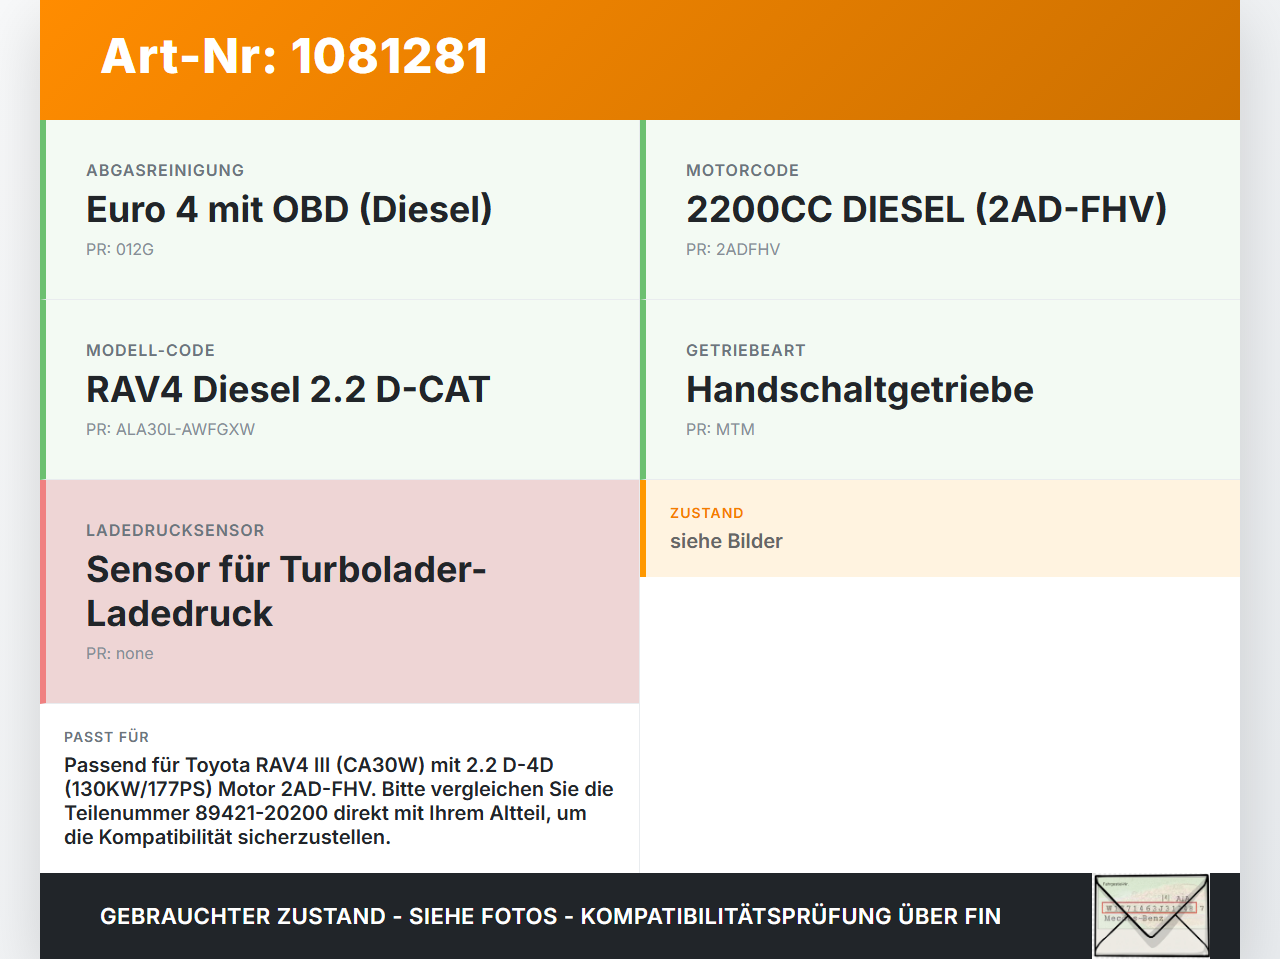The image size is (1280, 959).
Task: Select the code 'PR: none'
Action: click(120, 653)
